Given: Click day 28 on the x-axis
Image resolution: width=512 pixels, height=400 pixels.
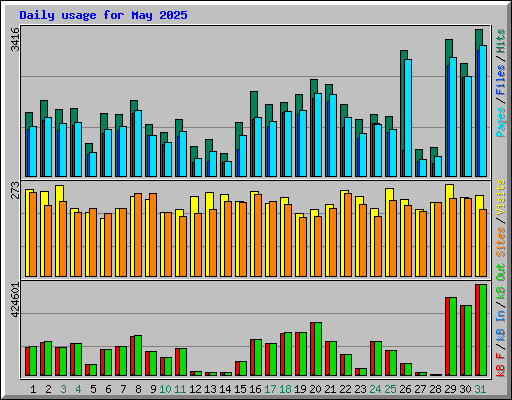Looking at the screenshot, I should click(x=435, y=389).
